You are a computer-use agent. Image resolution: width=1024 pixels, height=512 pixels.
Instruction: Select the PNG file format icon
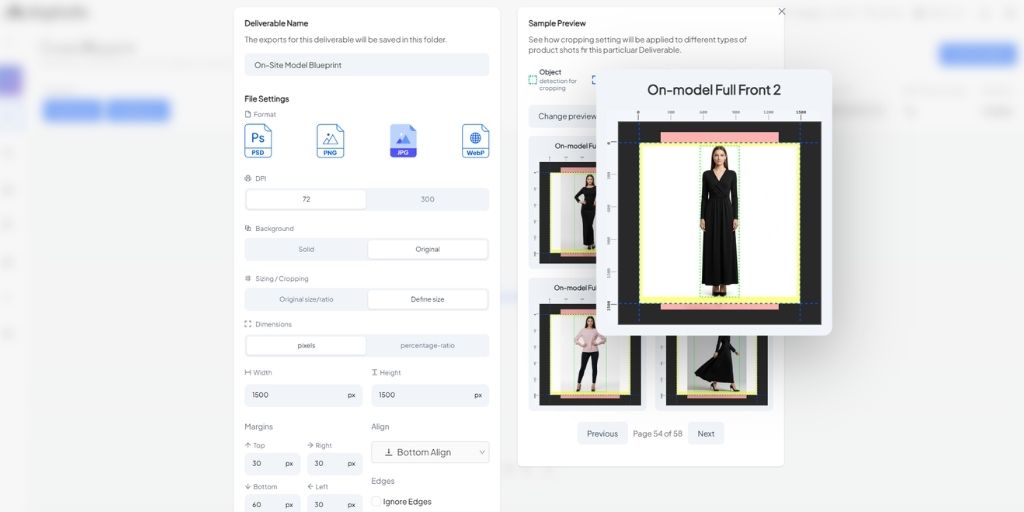[x=330, y=141]
